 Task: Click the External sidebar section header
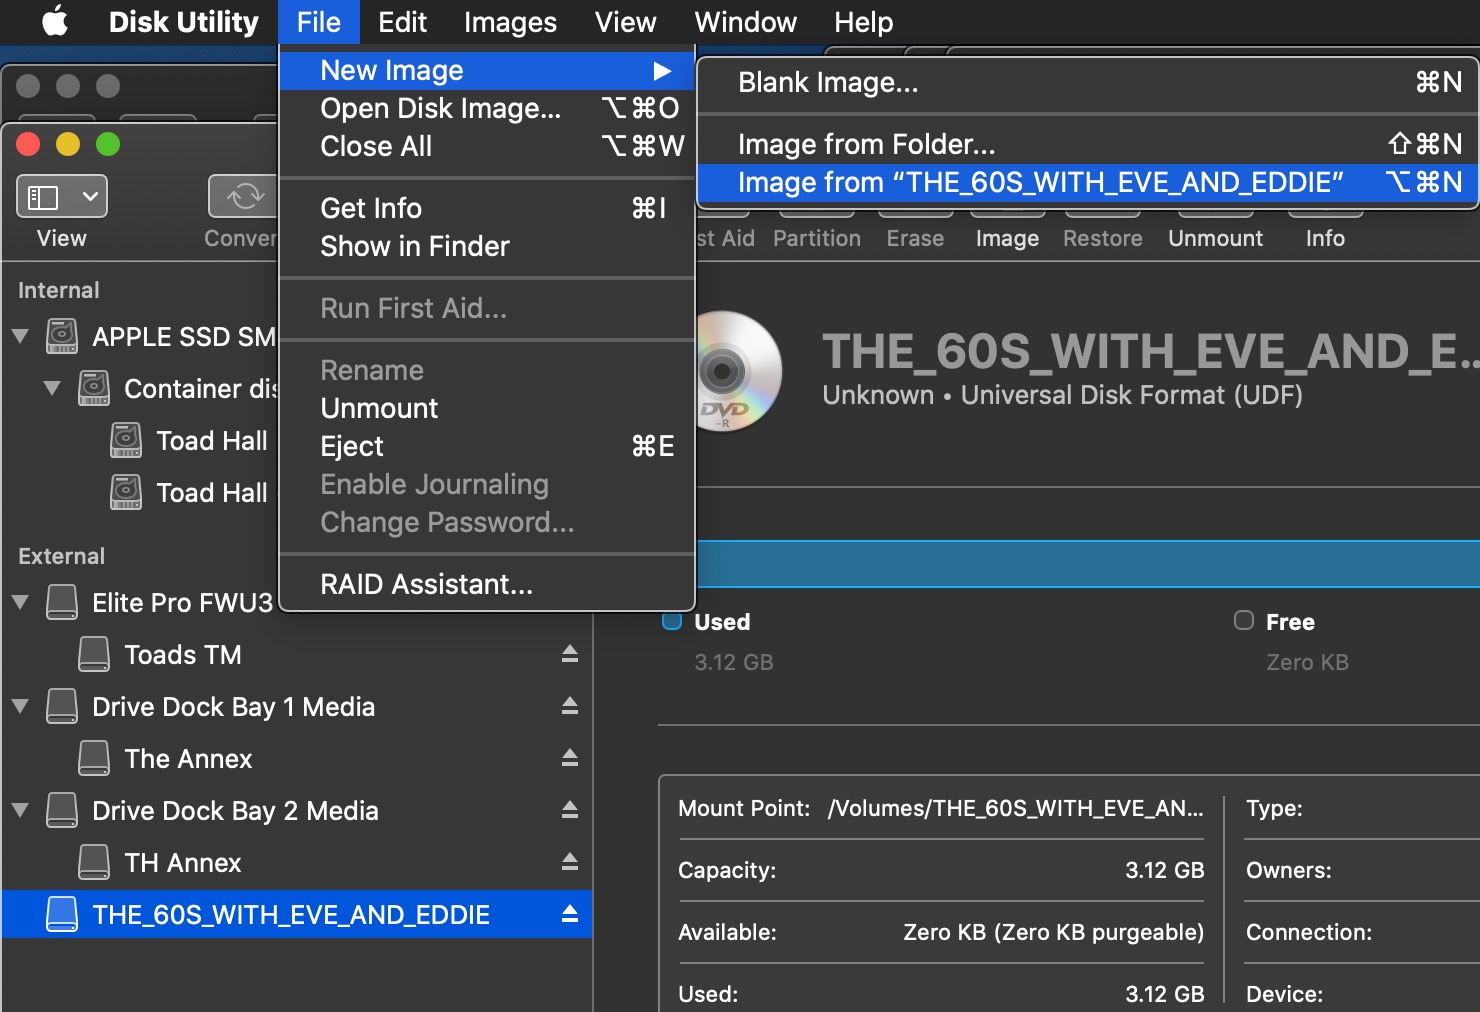pos(61,556)
